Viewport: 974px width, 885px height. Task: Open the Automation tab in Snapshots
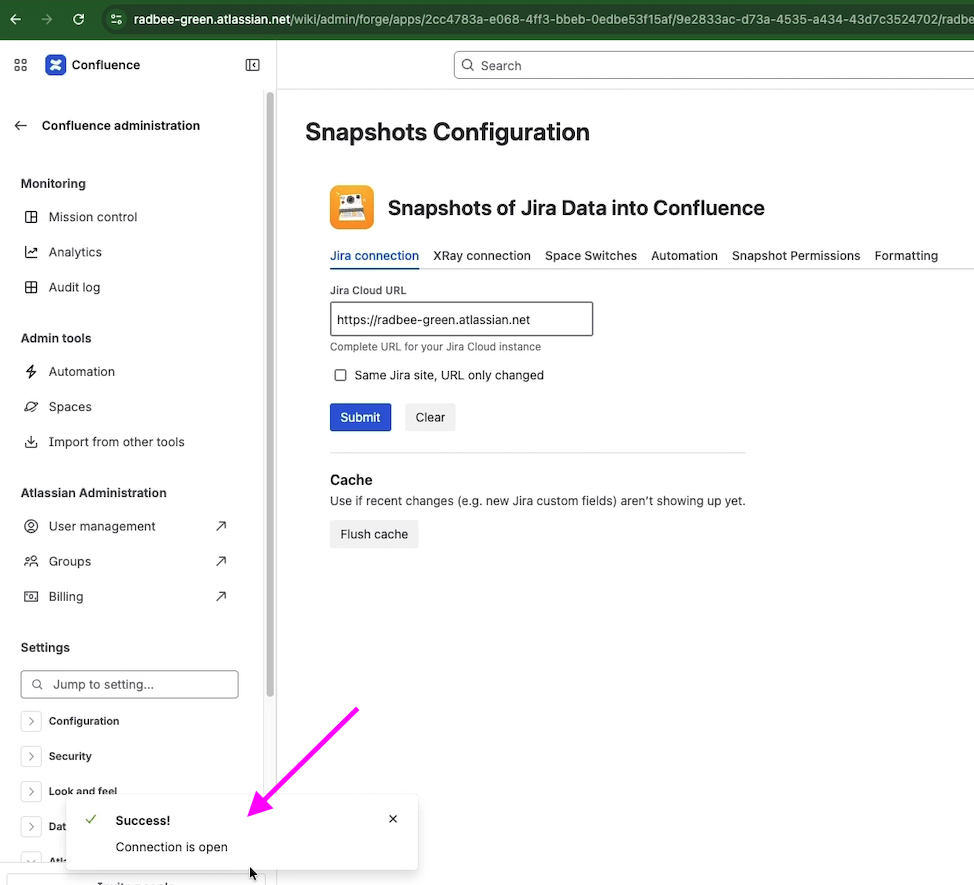[684, 256]
